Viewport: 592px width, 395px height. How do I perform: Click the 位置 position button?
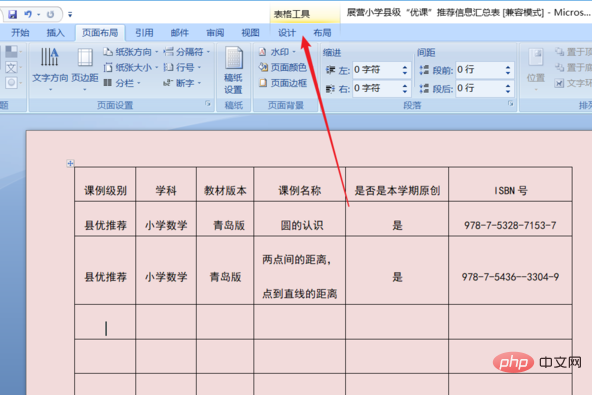click(536, 69)
